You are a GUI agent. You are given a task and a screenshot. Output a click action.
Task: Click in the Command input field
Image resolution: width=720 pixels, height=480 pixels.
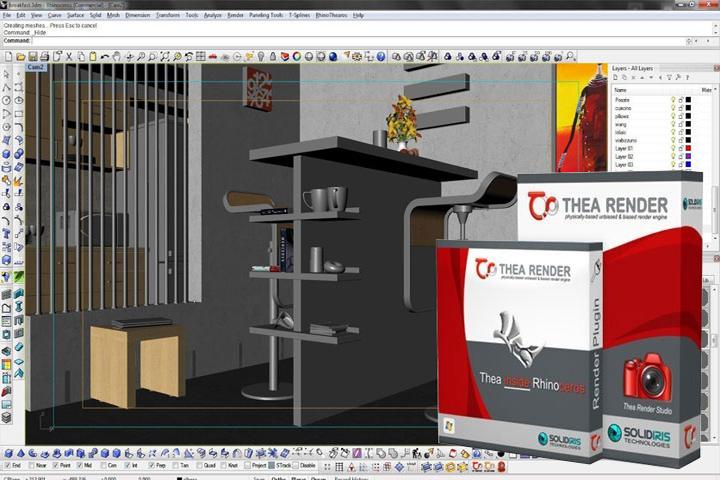pos(358,41)
